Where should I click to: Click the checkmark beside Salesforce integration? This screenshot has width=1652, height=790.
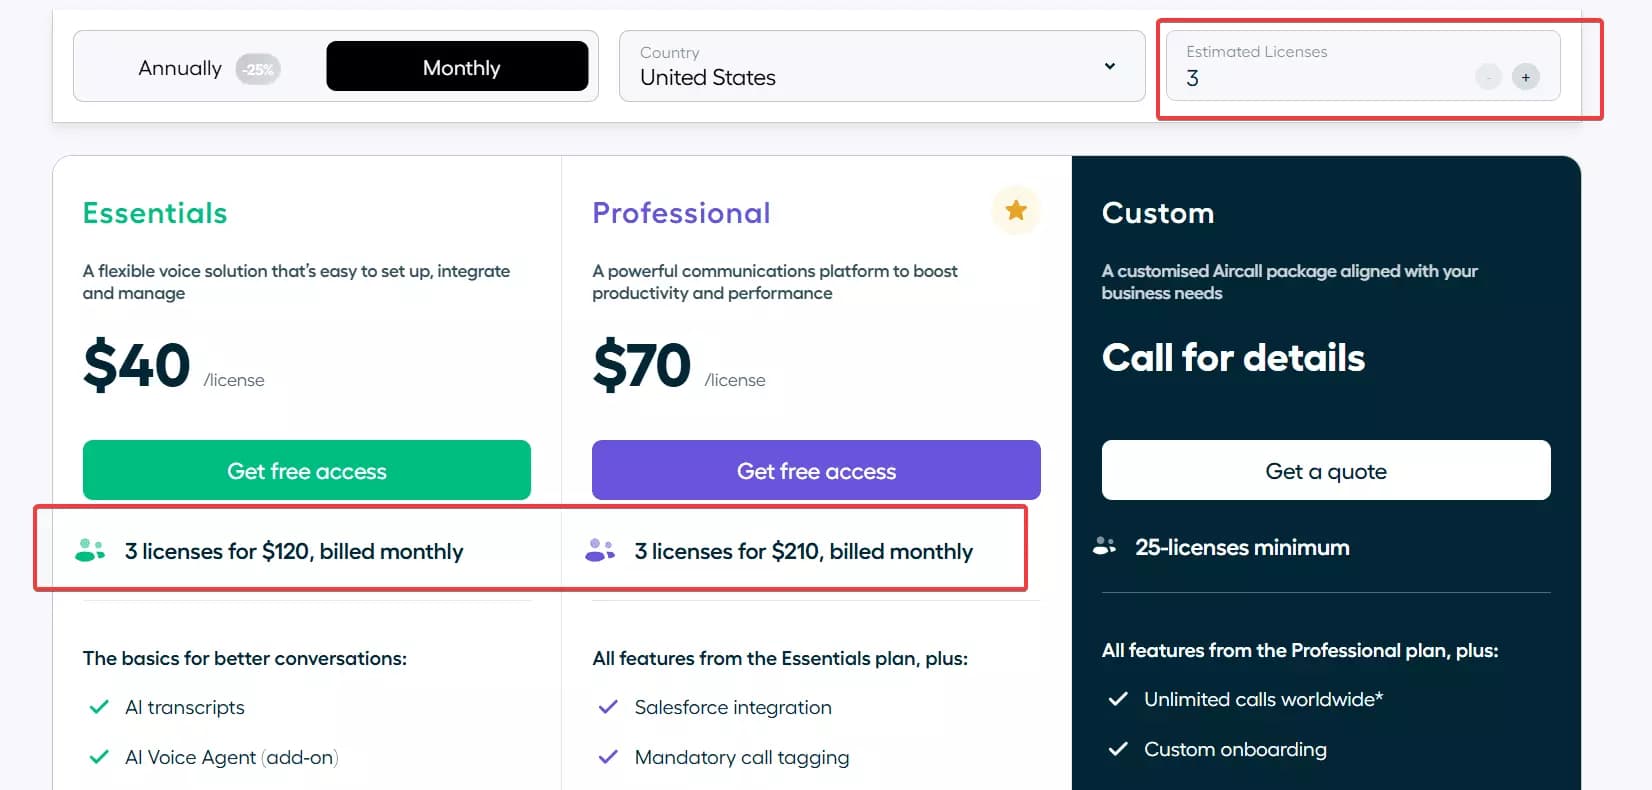(x=608, y=706)
